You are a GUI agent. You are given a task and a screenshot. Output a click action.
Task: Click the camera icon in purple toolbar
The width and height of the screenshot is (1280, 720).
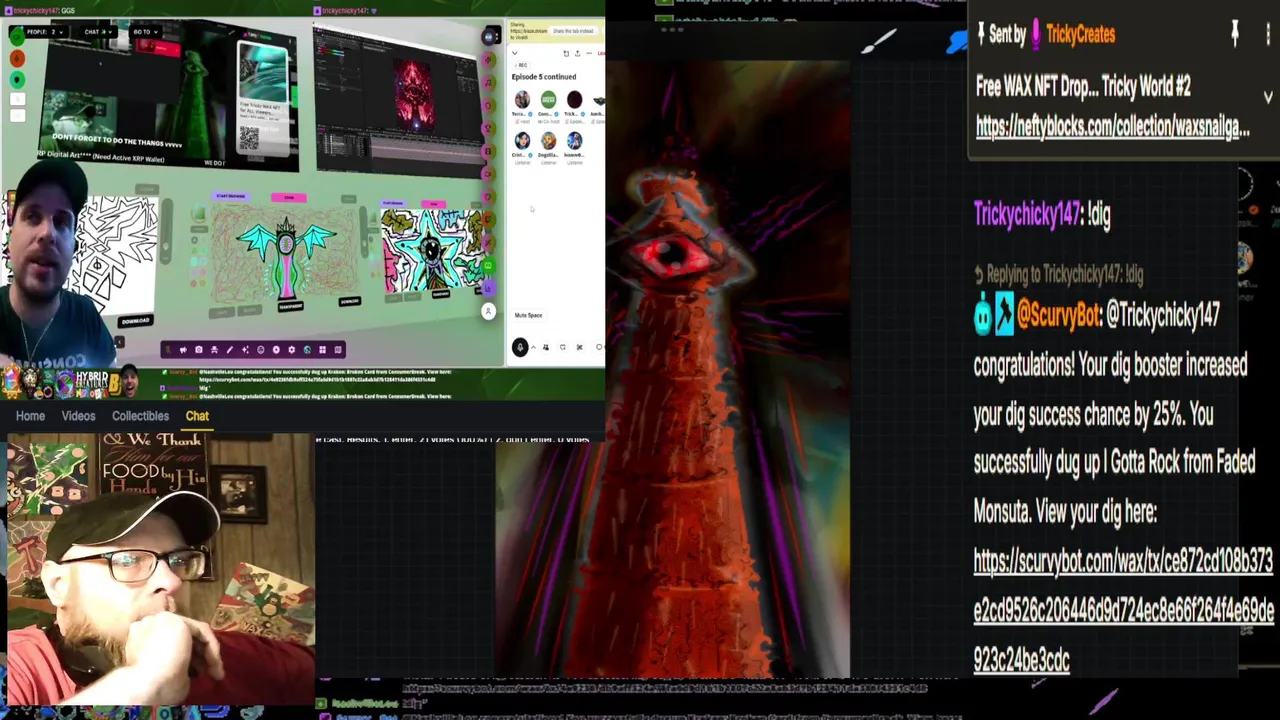(x=199, y=350)
